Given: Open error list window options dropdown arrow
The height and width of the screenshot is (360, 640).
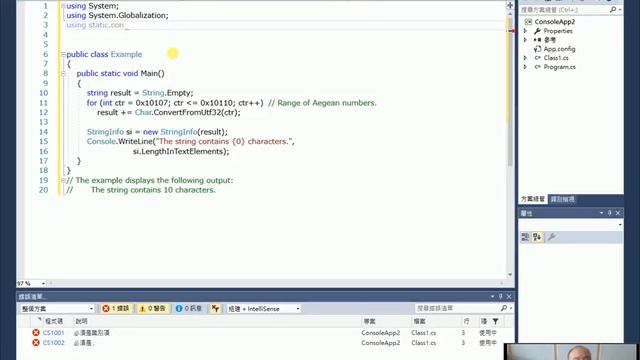Looking at the screenshot, I should [492, 296].
